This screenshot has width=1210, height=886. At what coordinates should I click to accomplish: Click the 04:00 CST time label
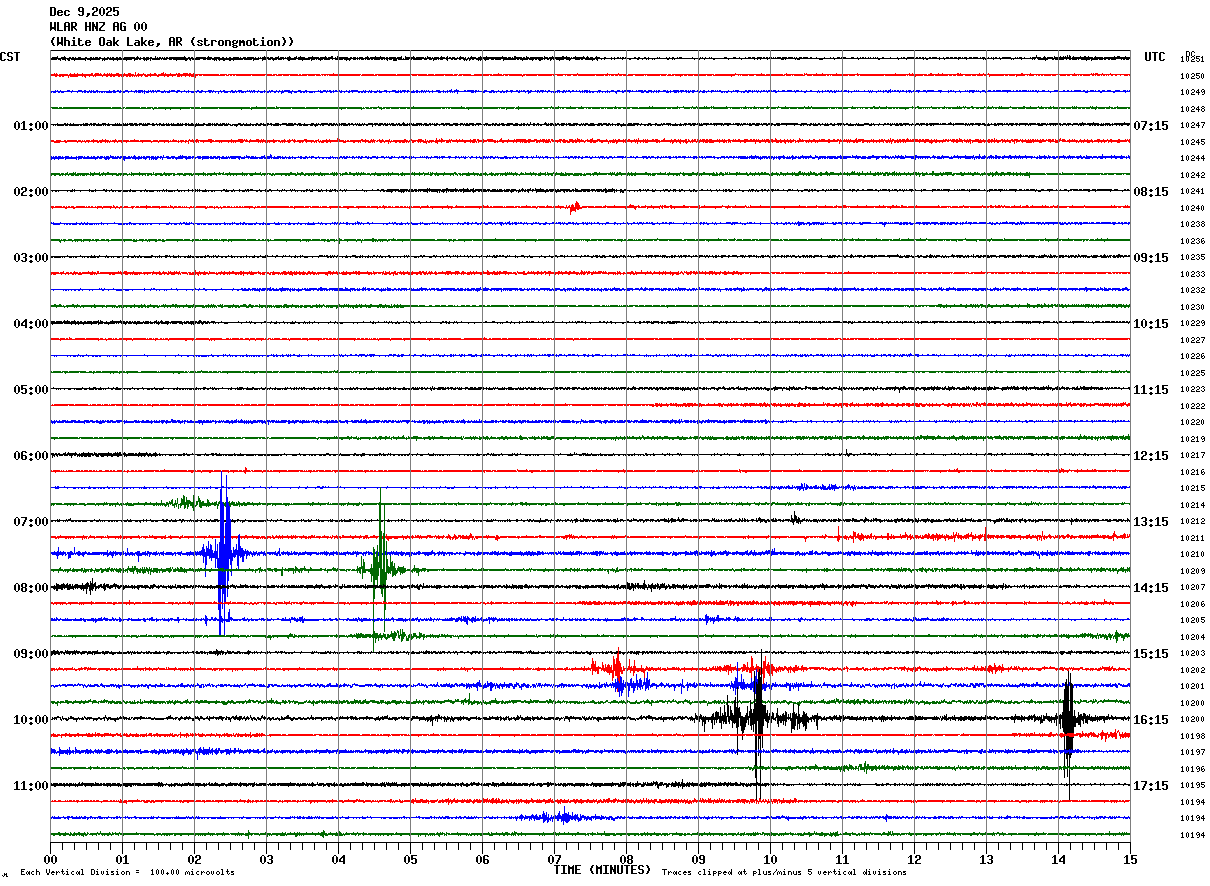30,324
